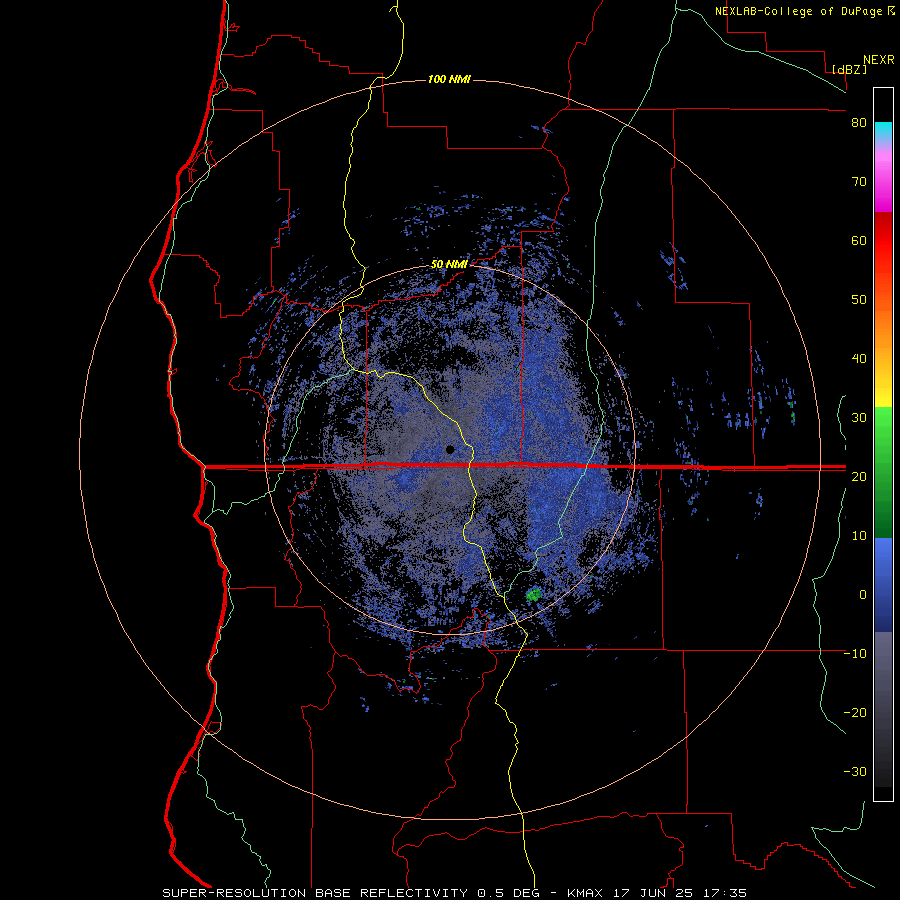Click the 20 dBZ scale value

pos(859,476)
